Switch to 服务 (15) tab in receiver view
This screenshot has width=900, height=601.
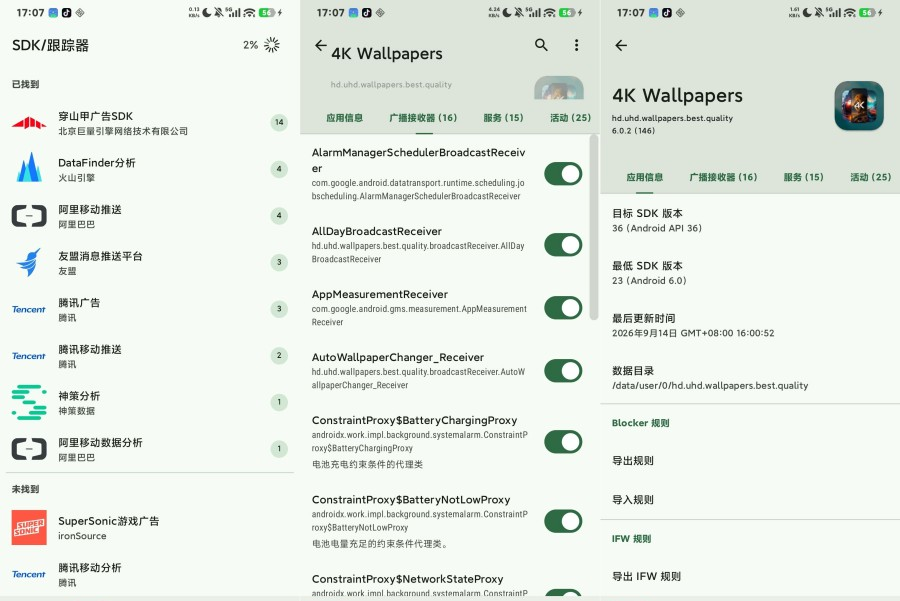[x=503, y=118]
